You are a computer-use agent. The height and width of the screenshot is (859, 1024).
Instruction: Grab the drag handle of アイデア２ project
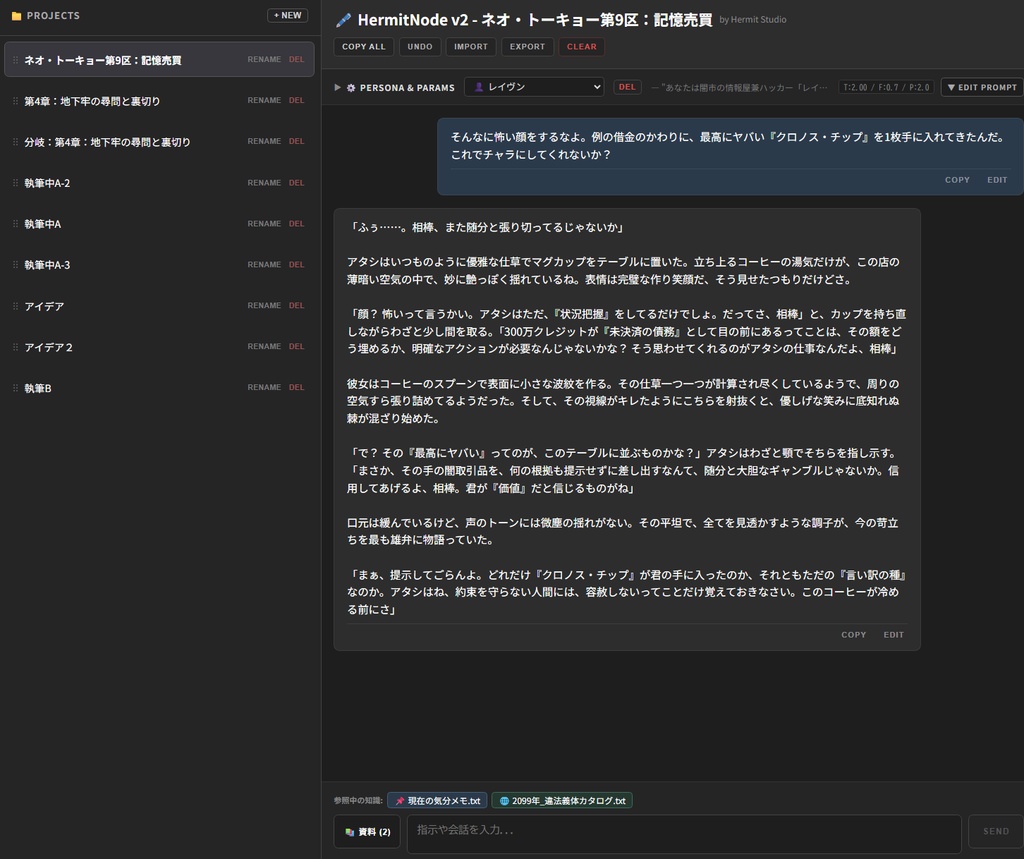point(16,347)
